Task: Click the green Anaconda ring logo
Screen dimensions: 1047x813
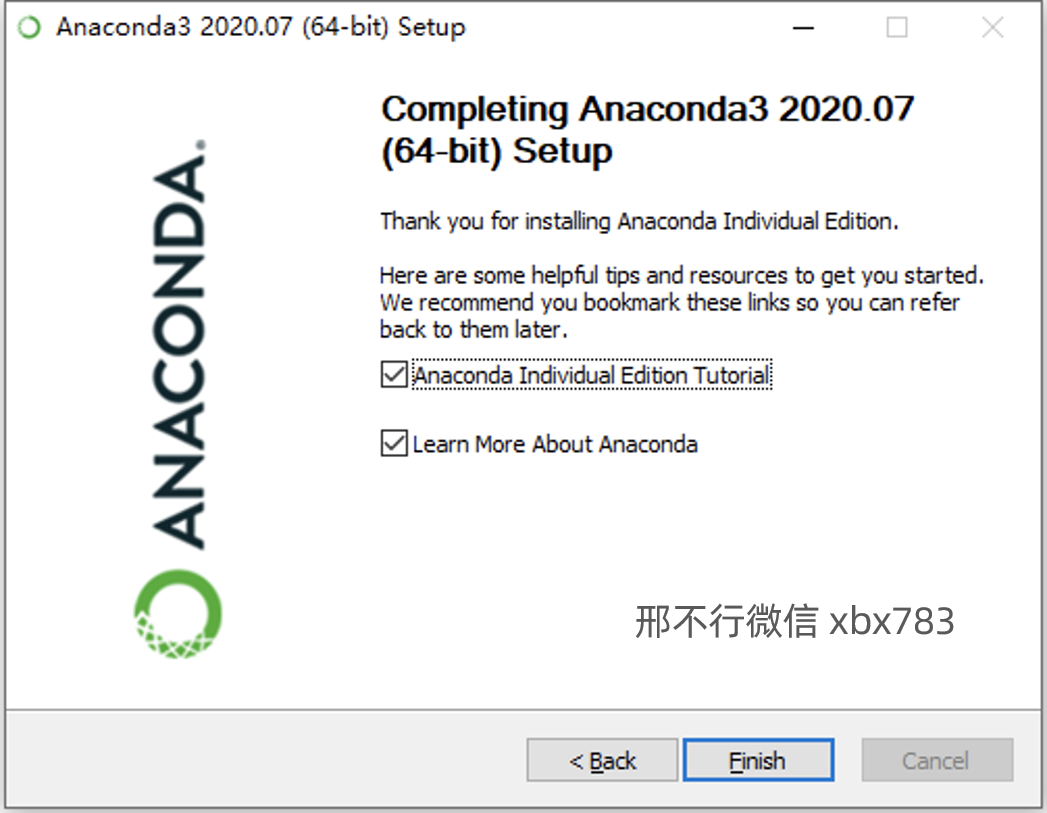Action: click(x=178, y=614)
